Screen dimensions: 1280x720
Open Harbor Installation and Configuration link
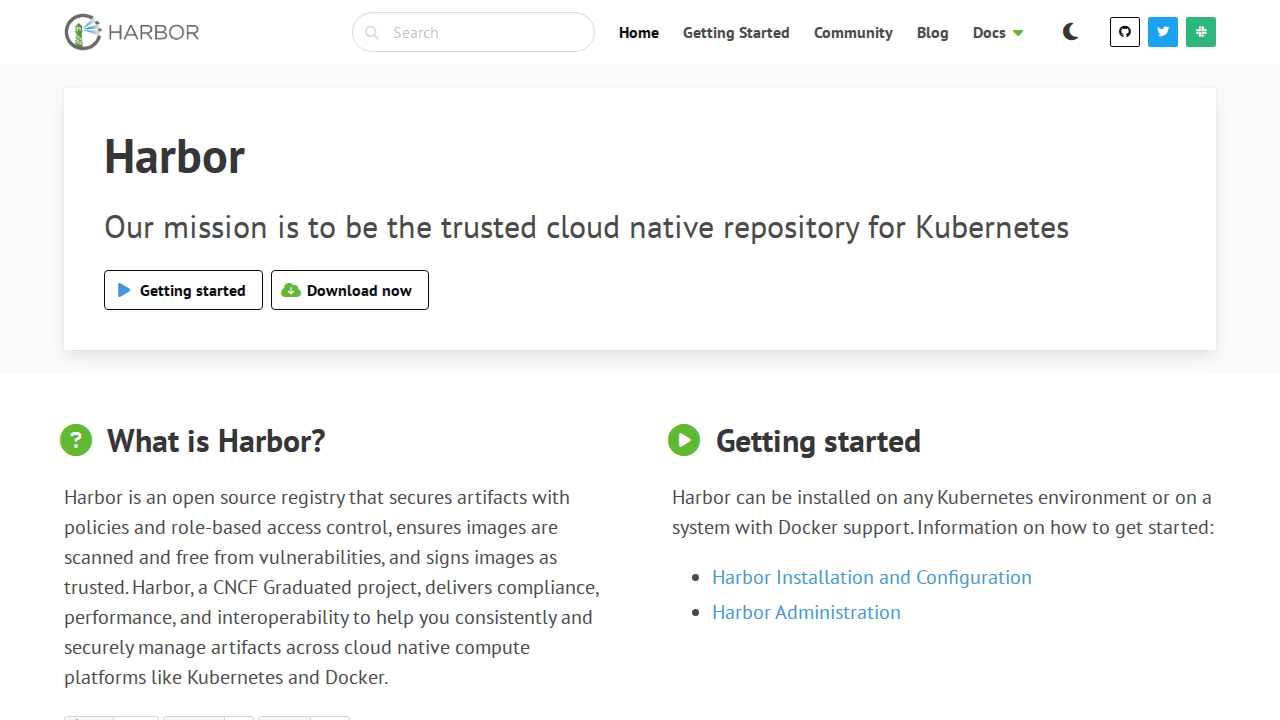click(871, 577)
